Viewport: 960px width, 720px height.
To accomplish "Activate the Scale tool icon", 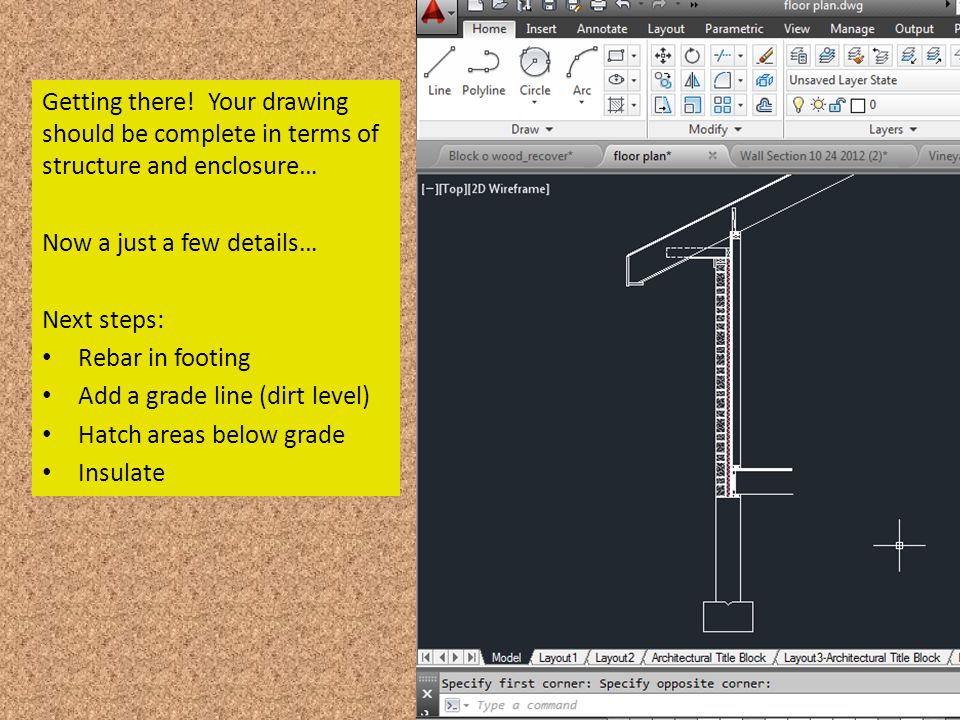I will coord(692,105).
